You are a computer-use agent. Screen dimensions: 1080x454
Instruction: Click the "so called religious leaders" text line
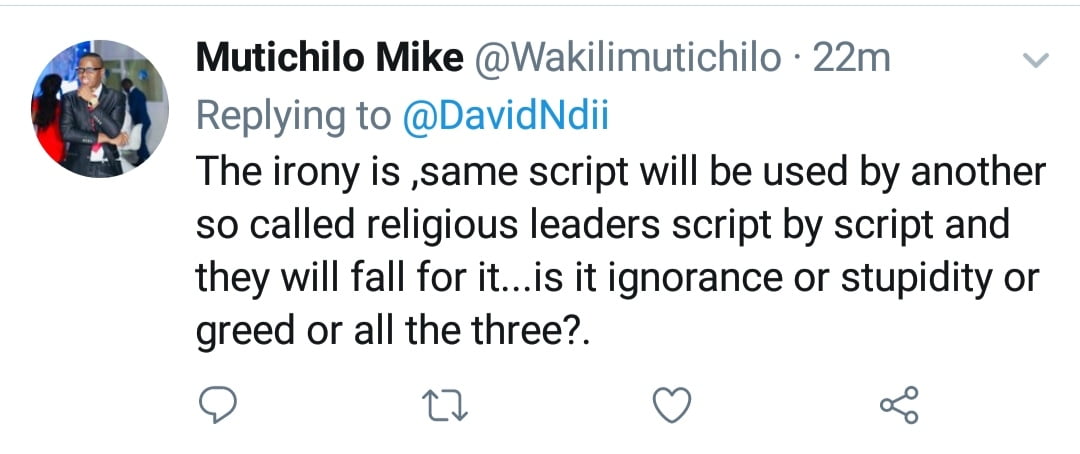point(600,226)
